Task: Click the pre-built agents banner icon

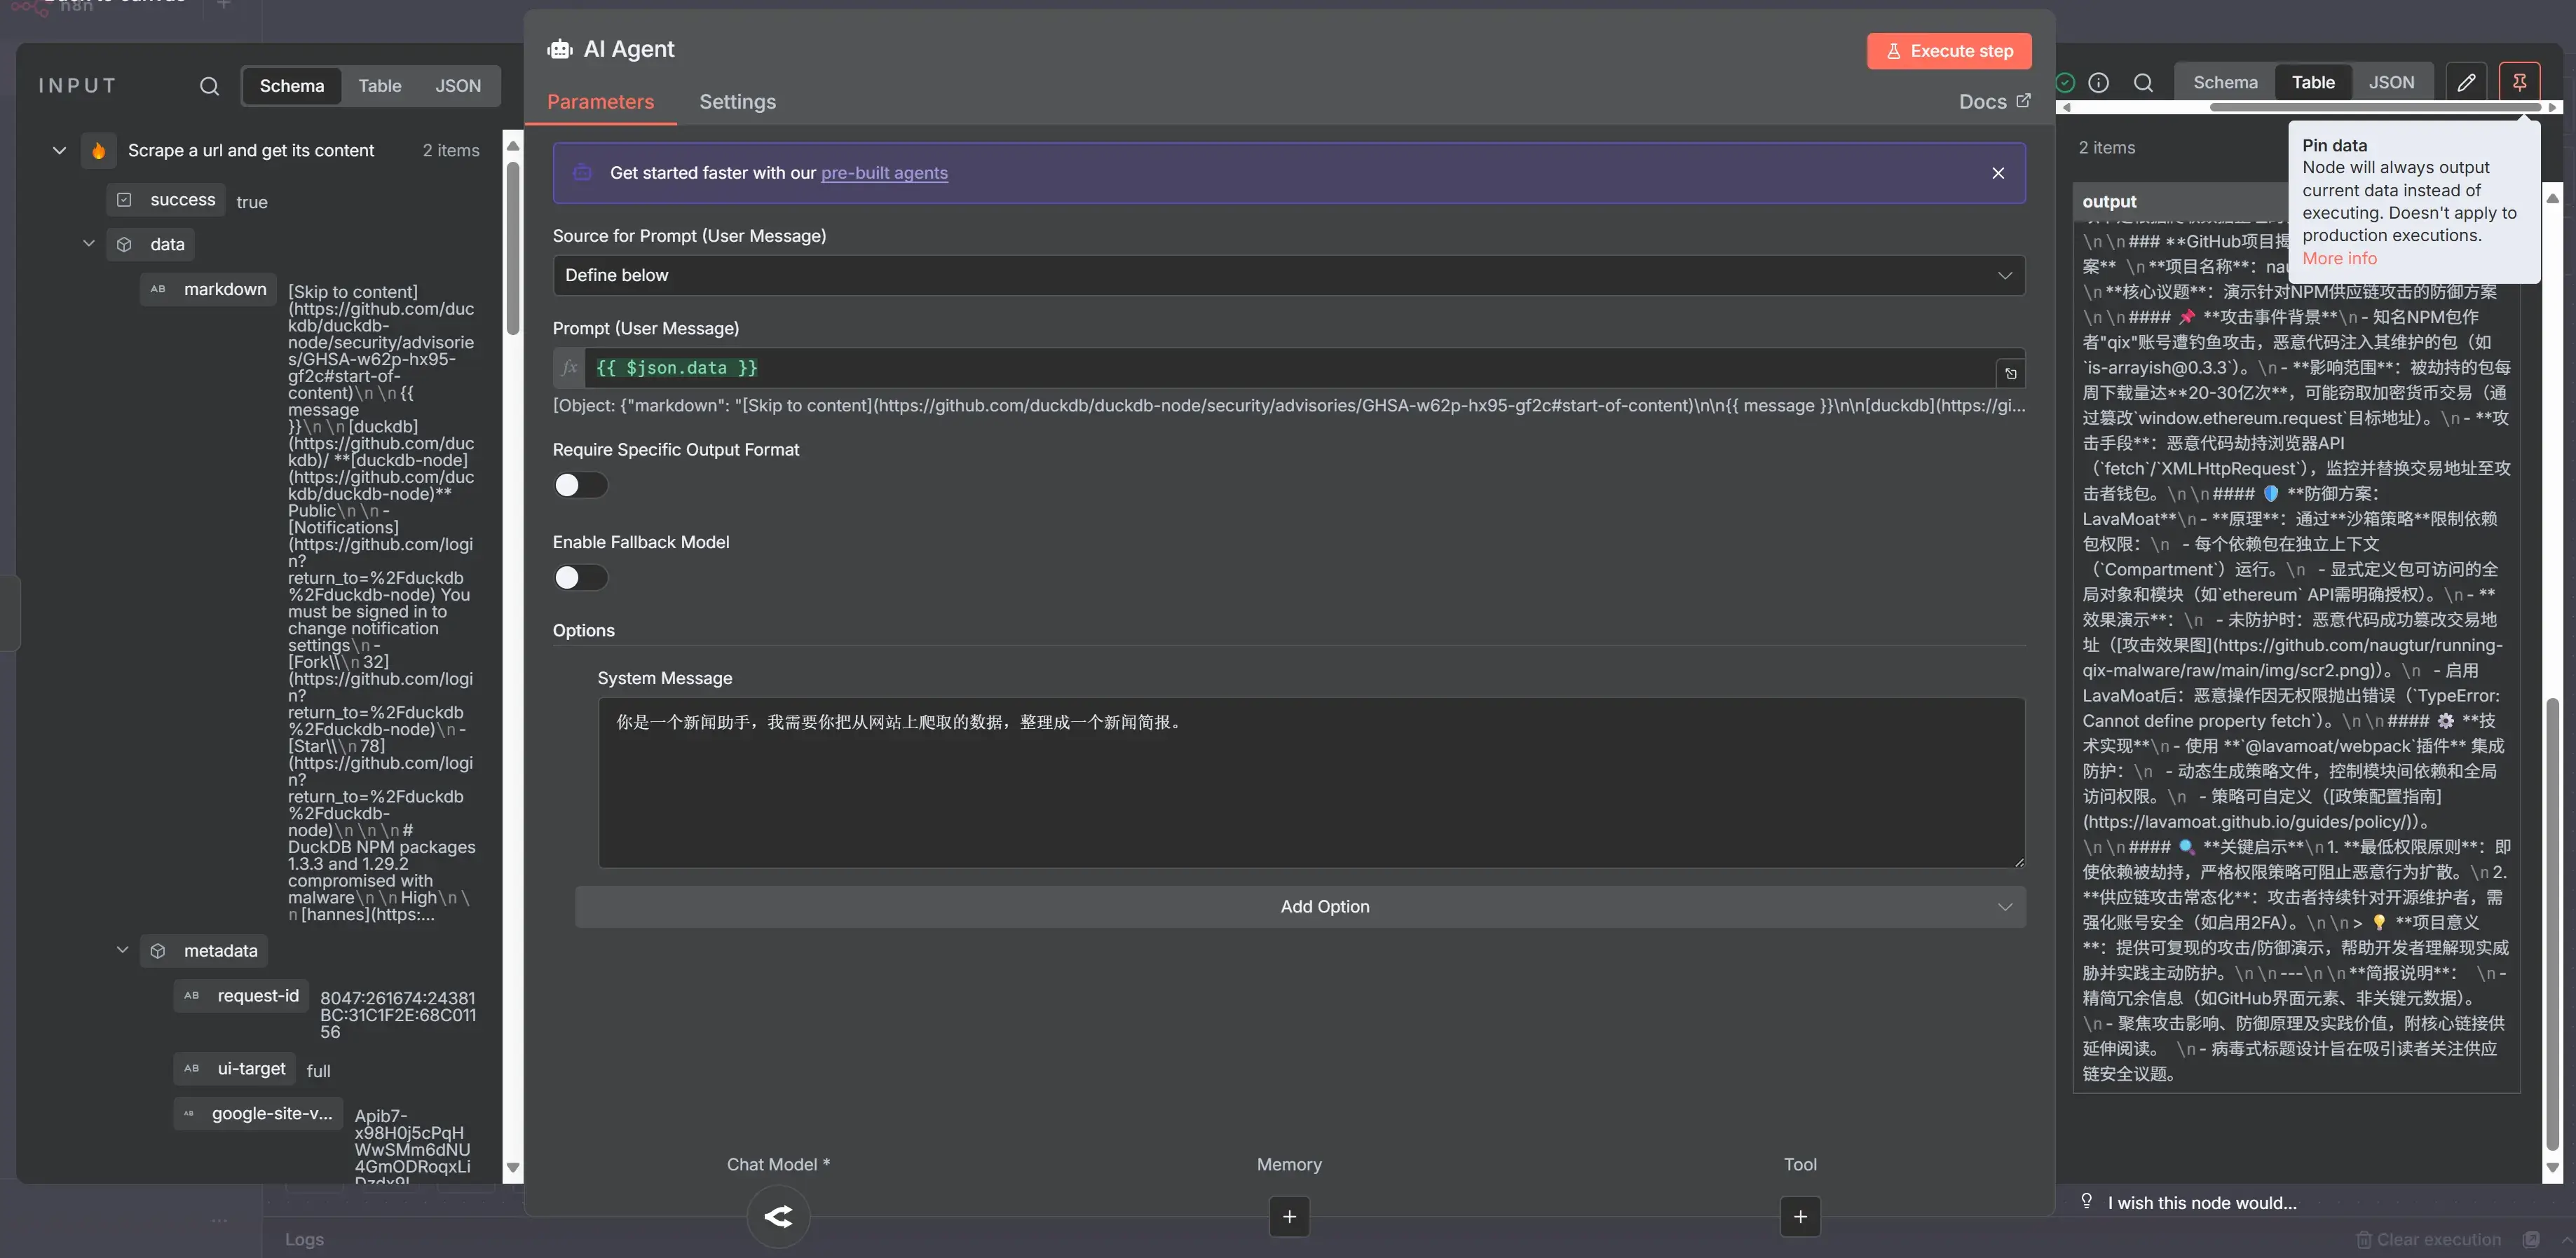Action: [582, 173]
